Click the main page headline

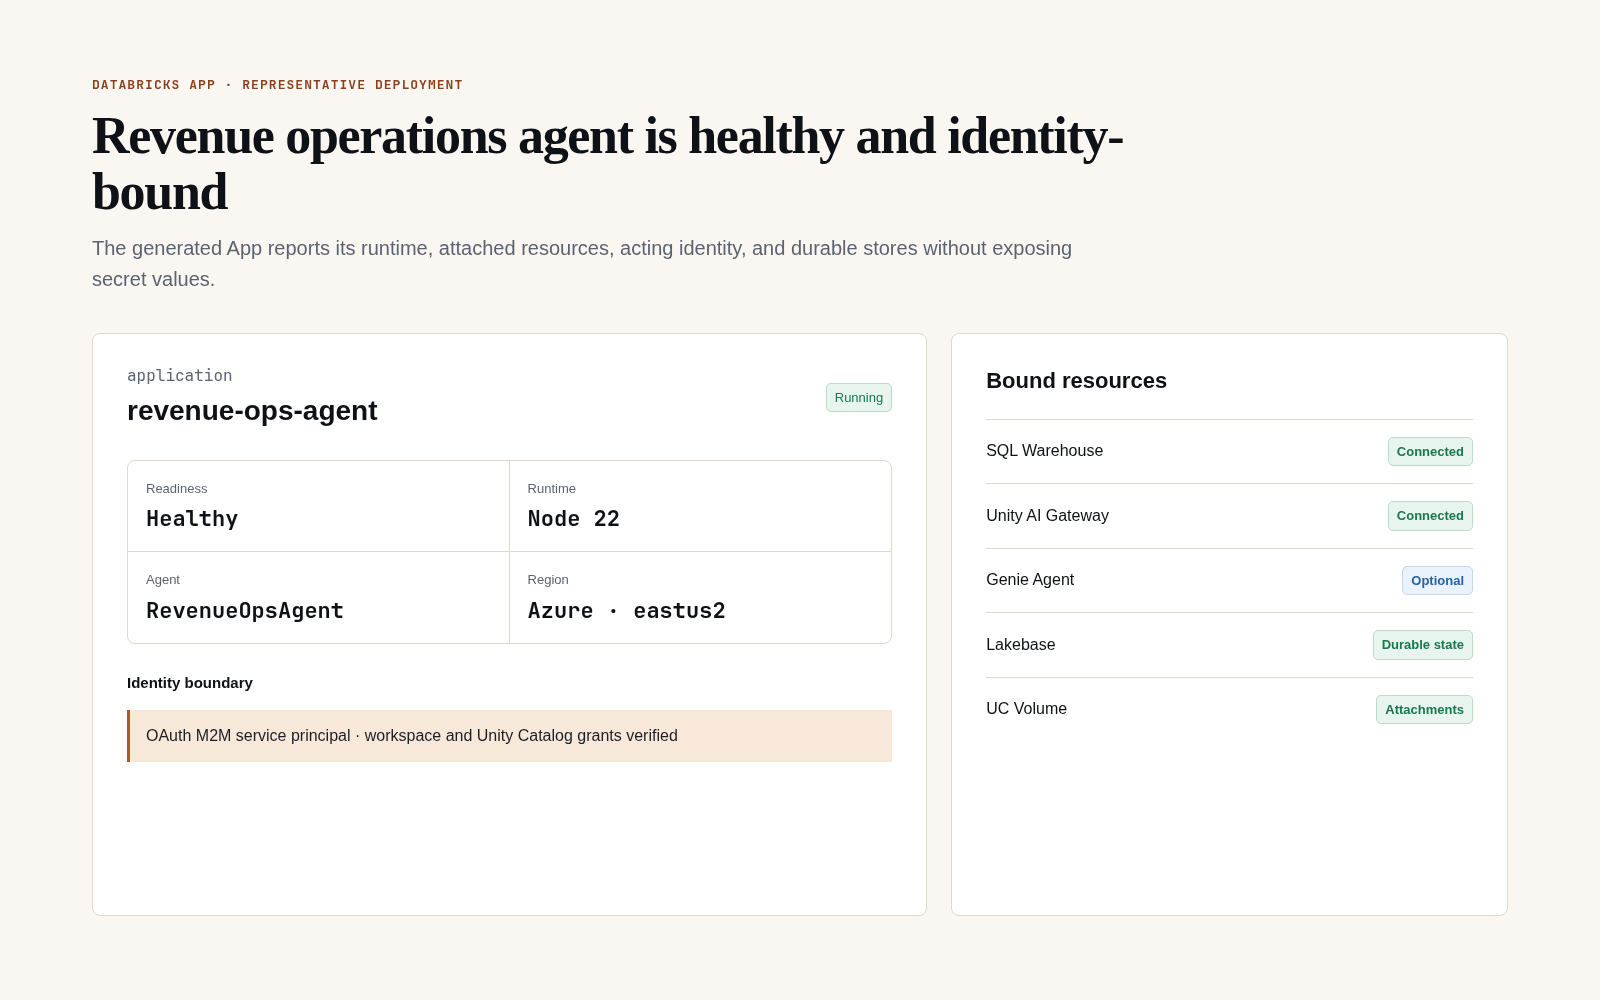pos(608,164)
